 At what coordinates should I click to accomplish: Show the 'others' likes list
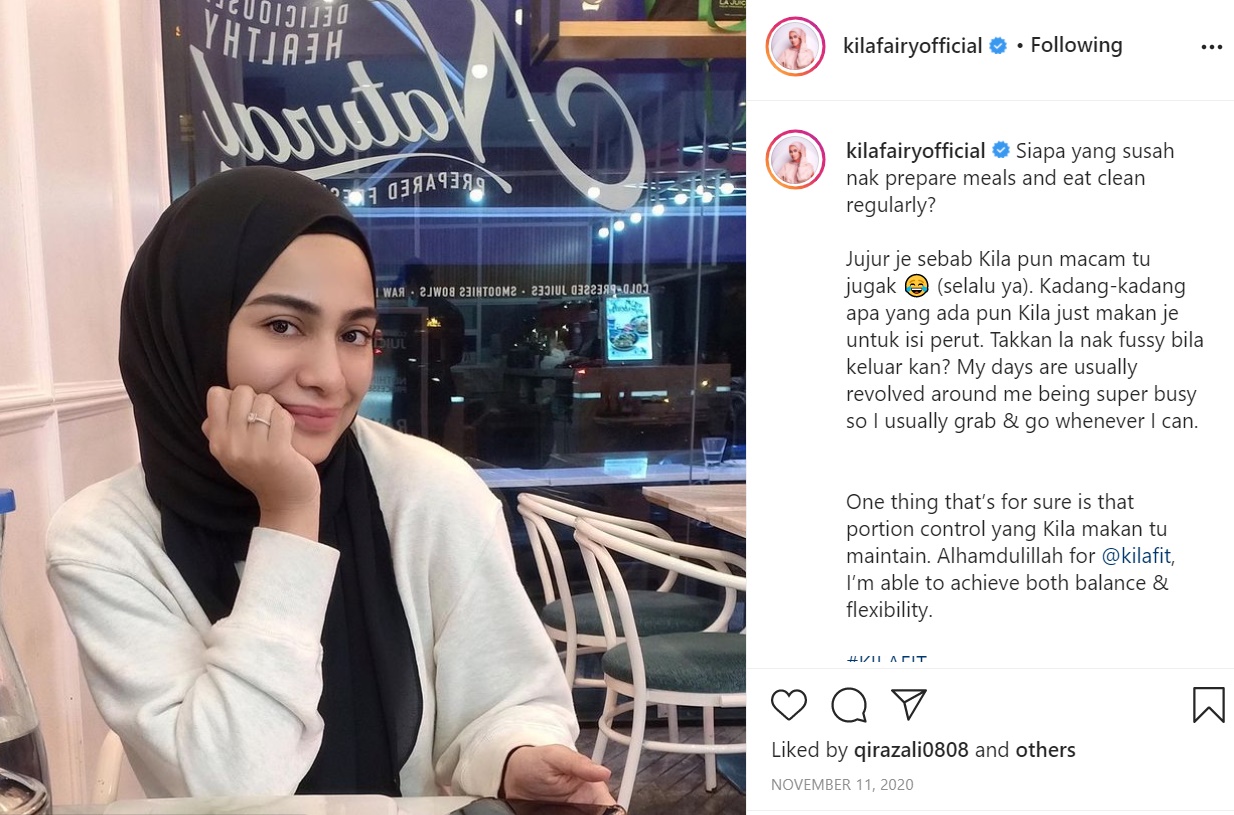click(x=1046, y=750)
